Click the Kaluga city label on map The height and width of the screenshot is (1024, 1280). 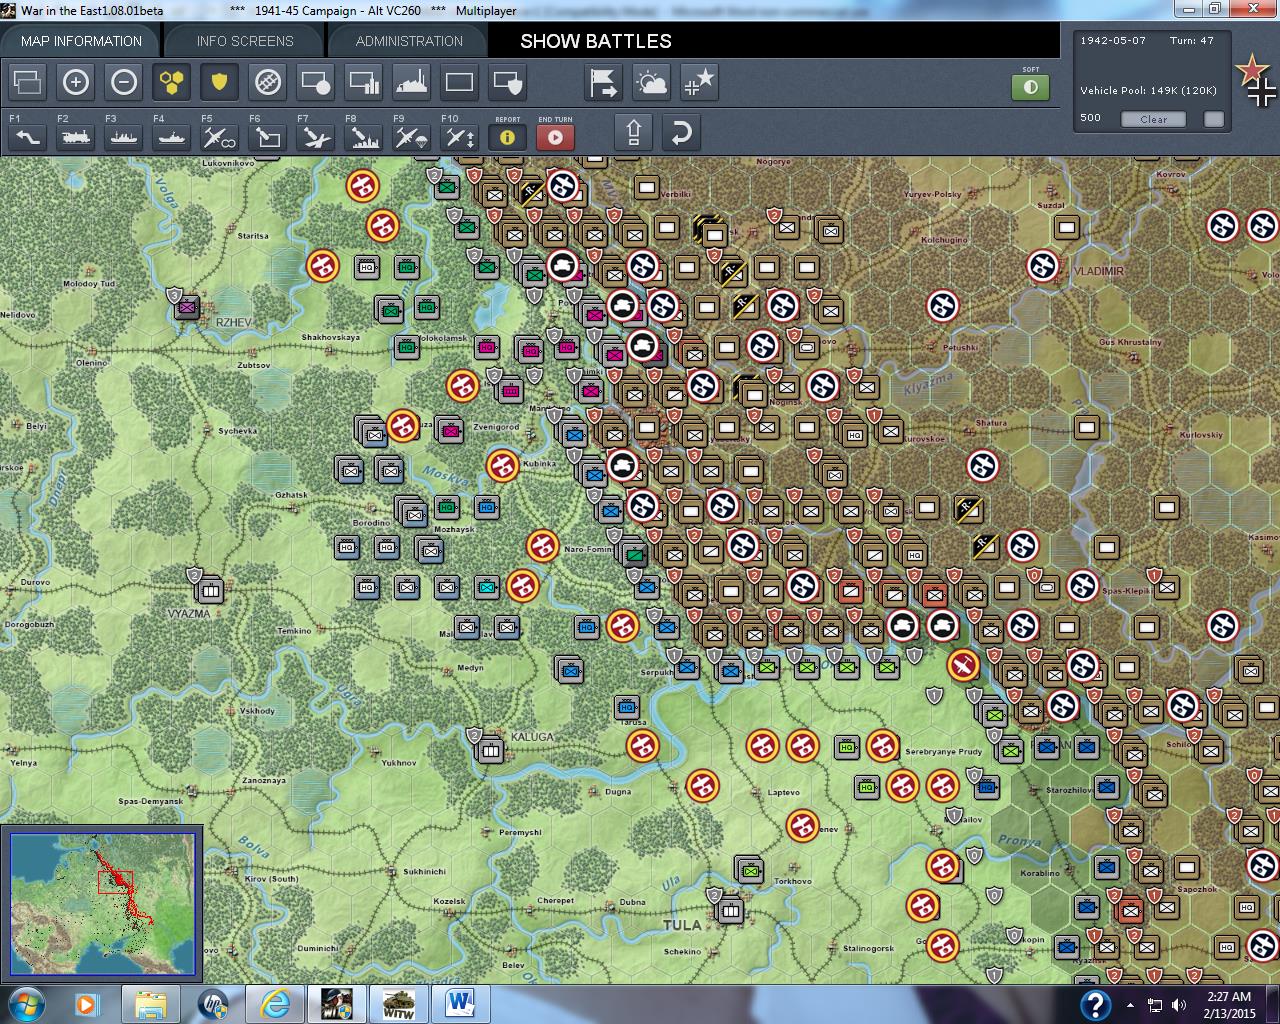coord(532,737)
